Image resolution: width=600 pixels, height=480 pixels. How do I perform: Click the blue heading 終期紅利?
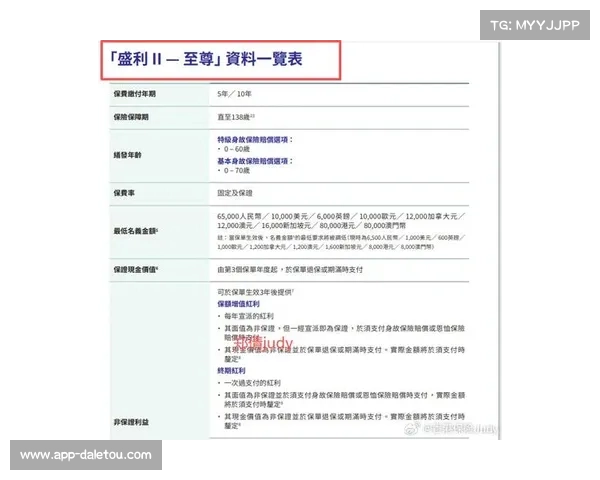[x=231, y=371]
